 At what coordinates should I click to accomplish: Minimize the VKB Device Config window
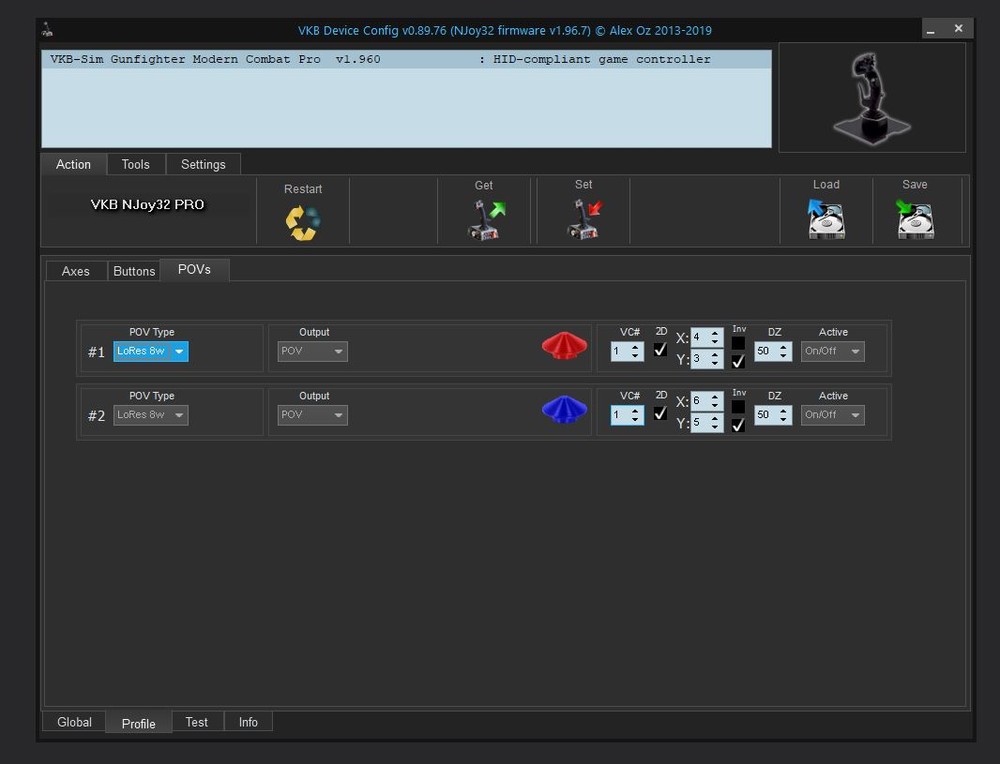(931, 29)
